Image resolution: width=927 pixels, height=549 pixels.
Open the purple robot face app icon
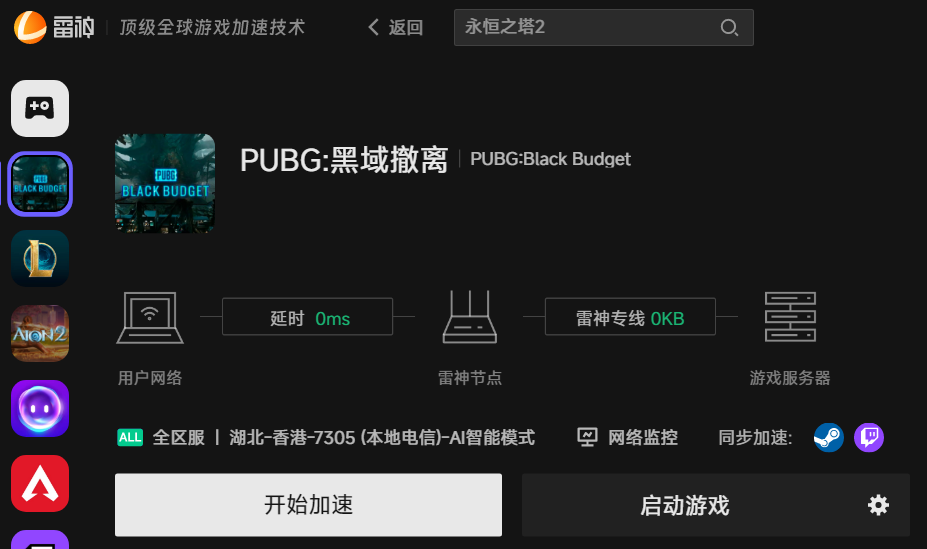tap(40, 408)
